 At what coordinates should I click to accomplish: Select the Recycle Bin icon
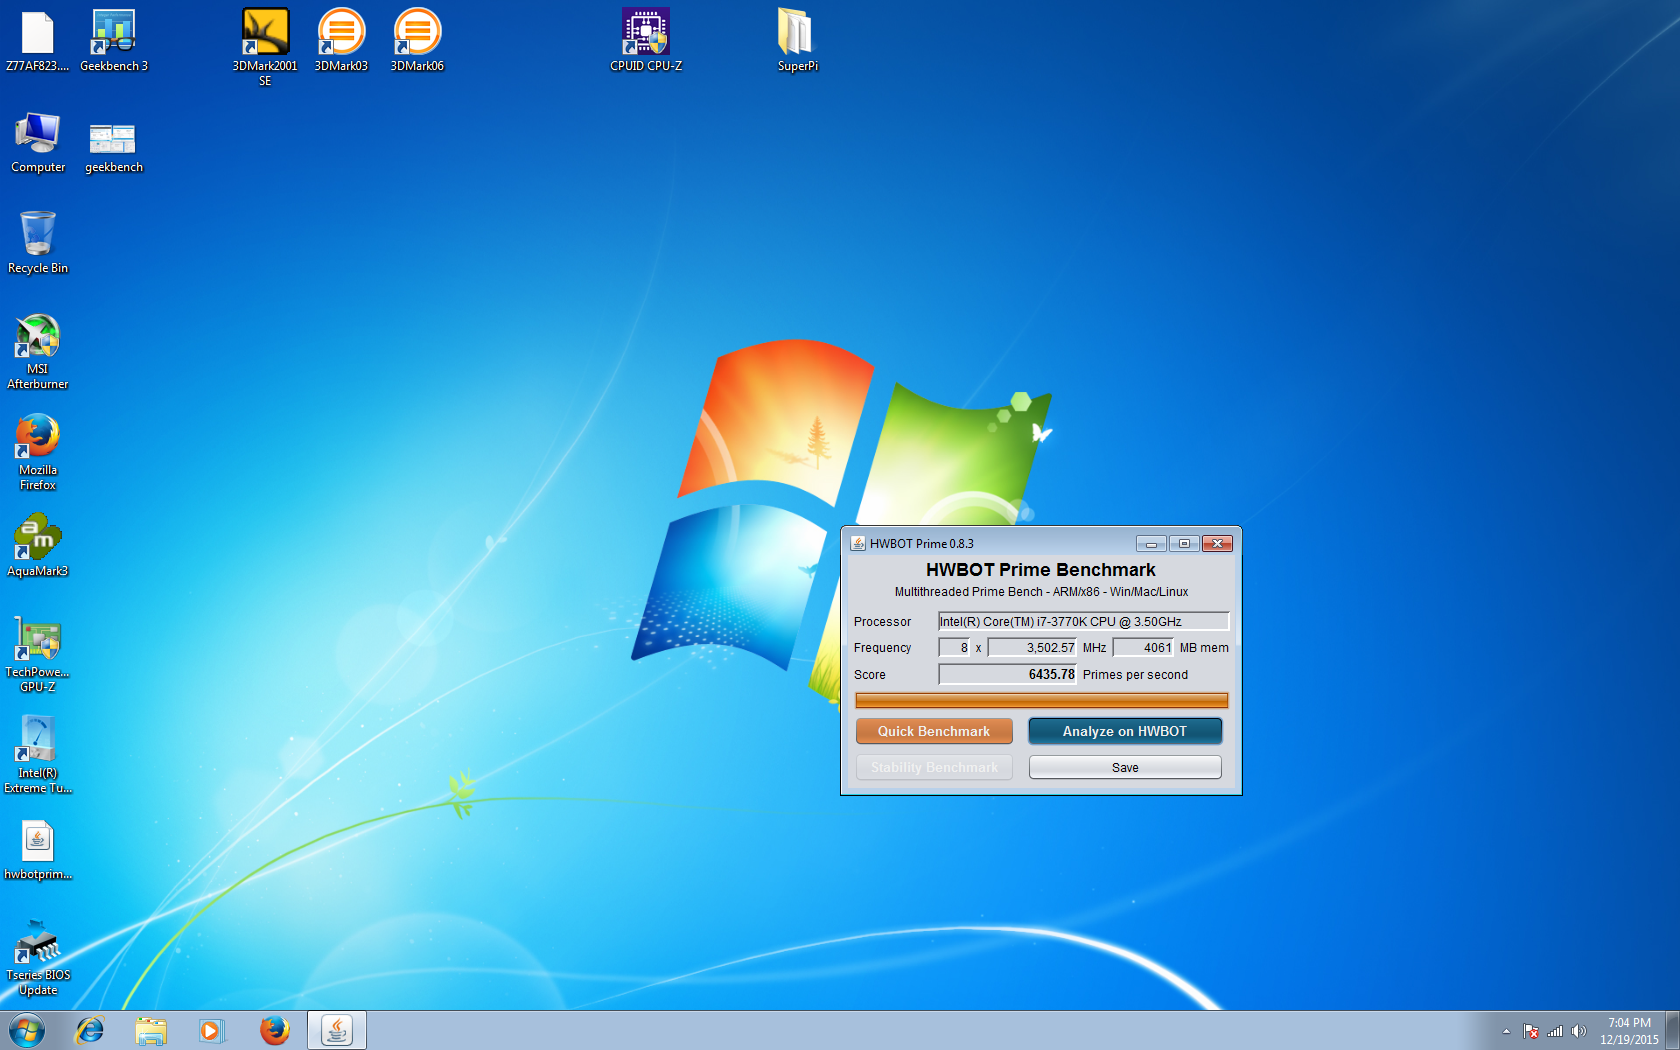[38, 242]
